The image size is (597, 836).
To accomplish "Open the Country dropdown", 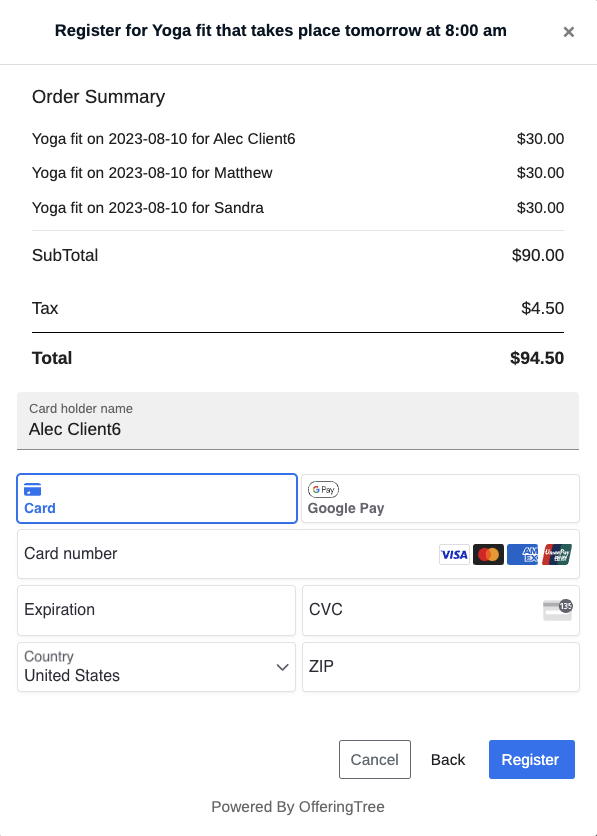I will [x=156, y=667].
